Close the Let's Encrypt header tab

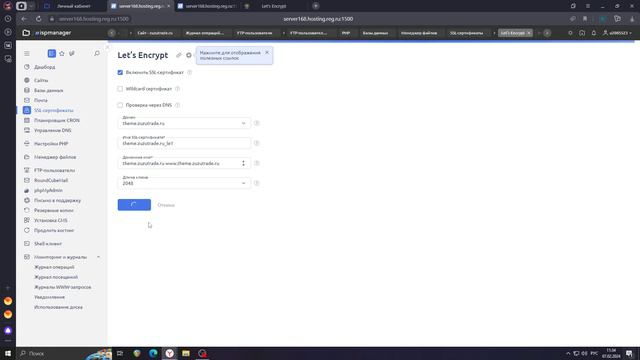coord(529,33)
